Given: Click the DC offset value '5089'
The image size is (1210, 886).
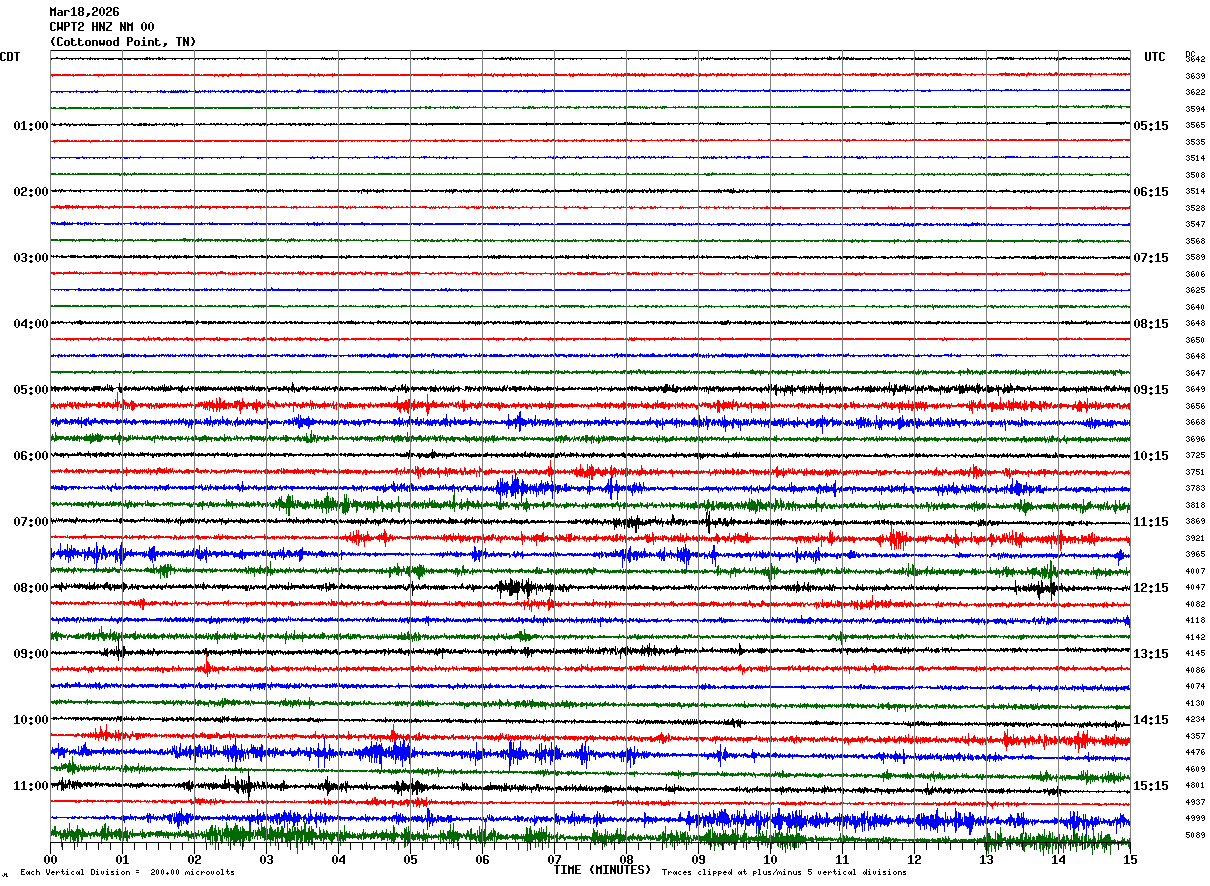Looking at the screenshot, I should coord(1195,835).
